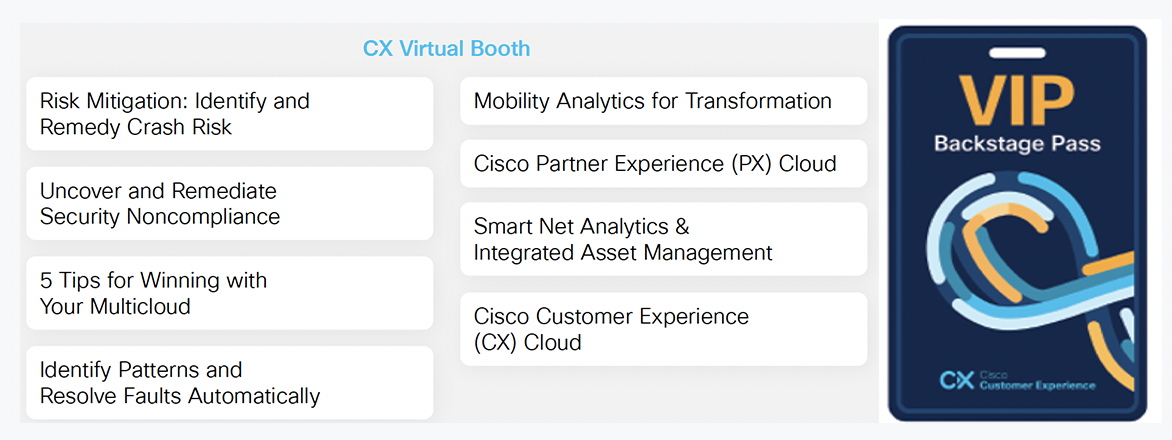
Task: Select Uncover and Remediate Security Noncompliance
Action: (x=229, y=203)
